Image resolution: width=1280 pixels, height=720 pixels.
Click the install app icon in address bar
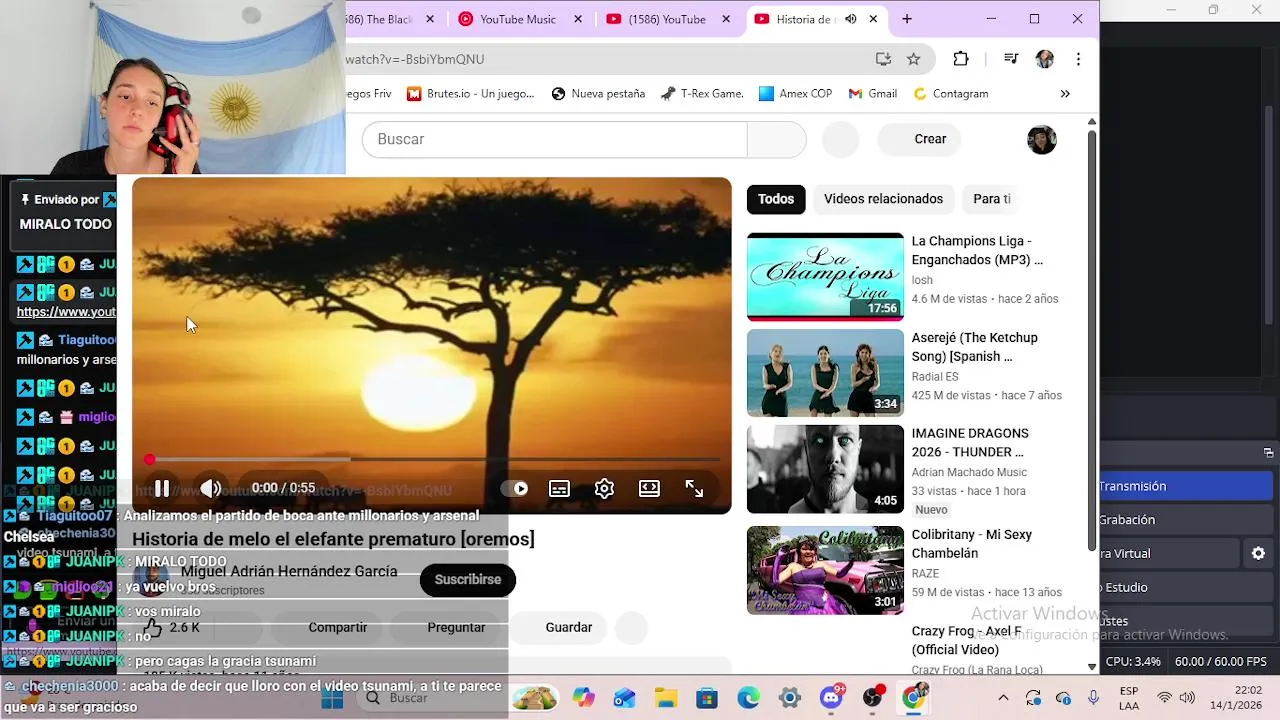883,59
